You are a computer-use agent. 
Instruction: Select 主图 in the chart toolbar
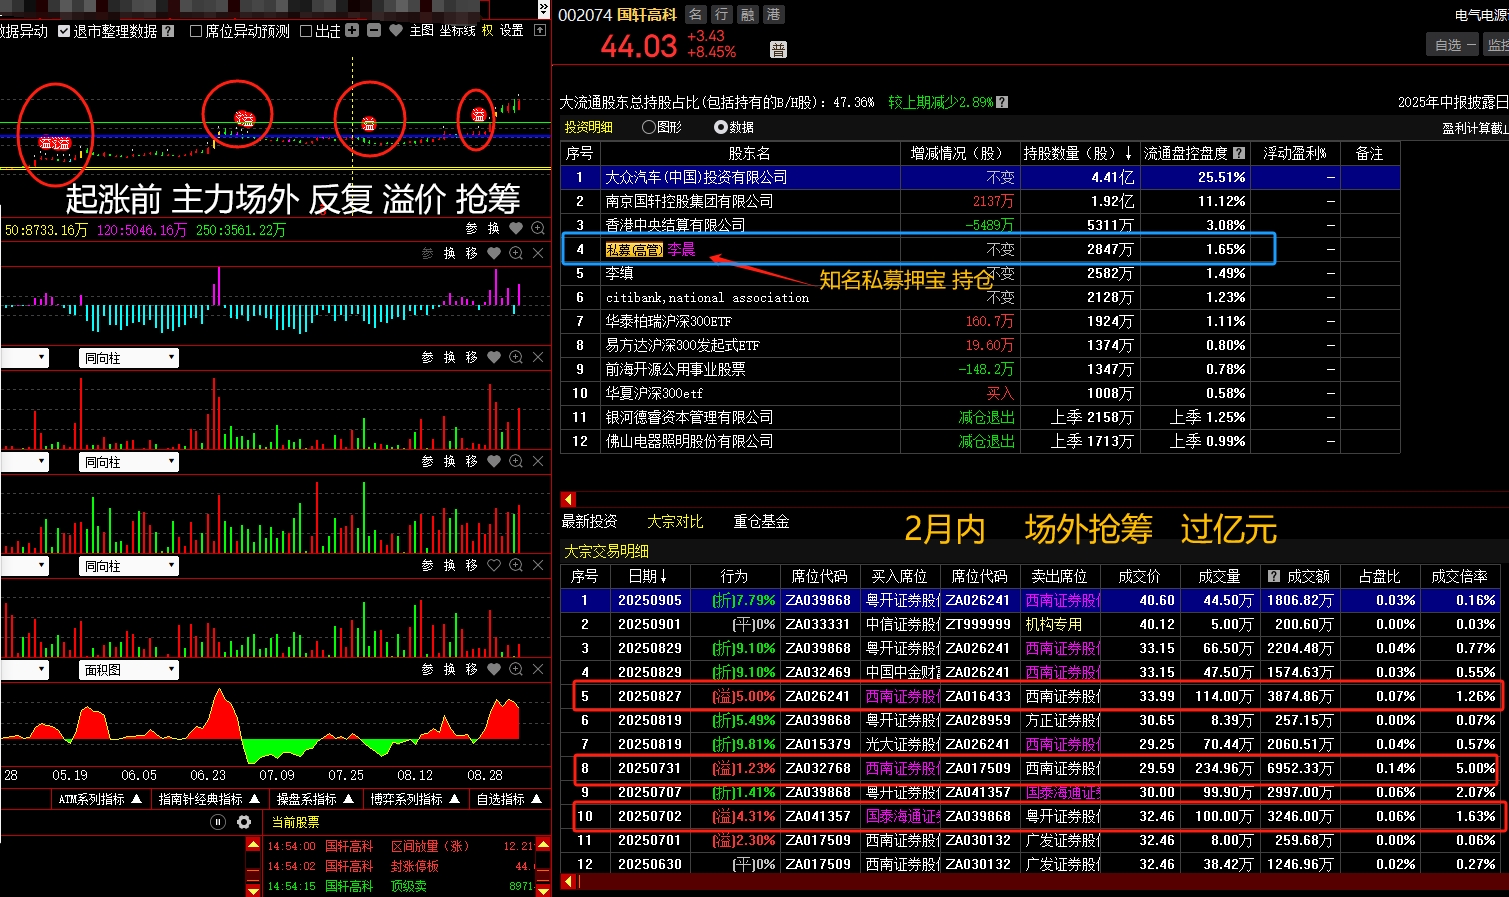click(422, 31)
